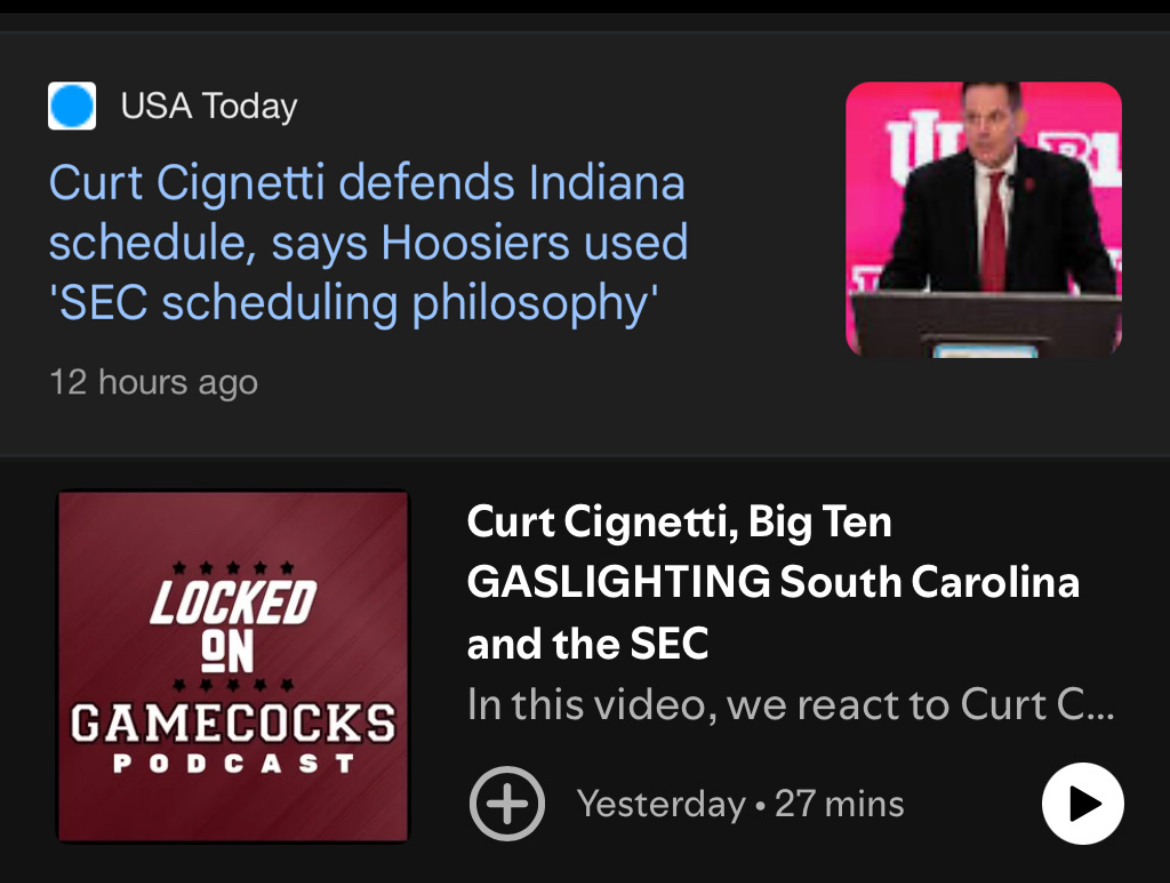The image size is (1170, 883).
Task: Click the star row above "LOCKED ON"
Action: click(233, 567)
